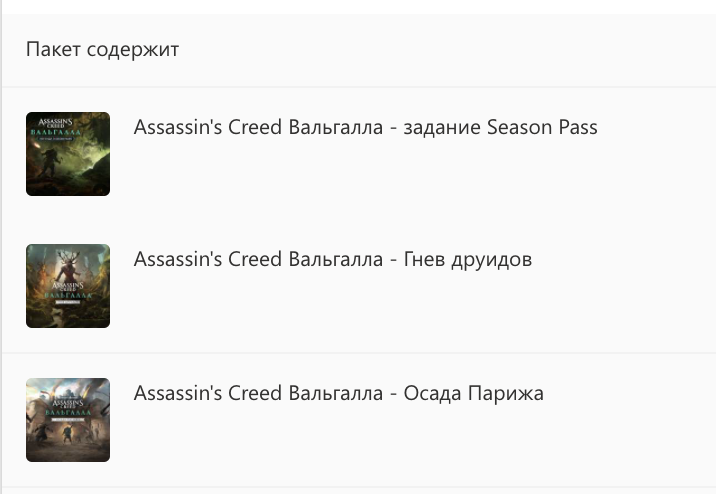Open the Season Pass cover art thumbnail
The width and height of the screenshot is (716, 494).
[x=68, y=154]
